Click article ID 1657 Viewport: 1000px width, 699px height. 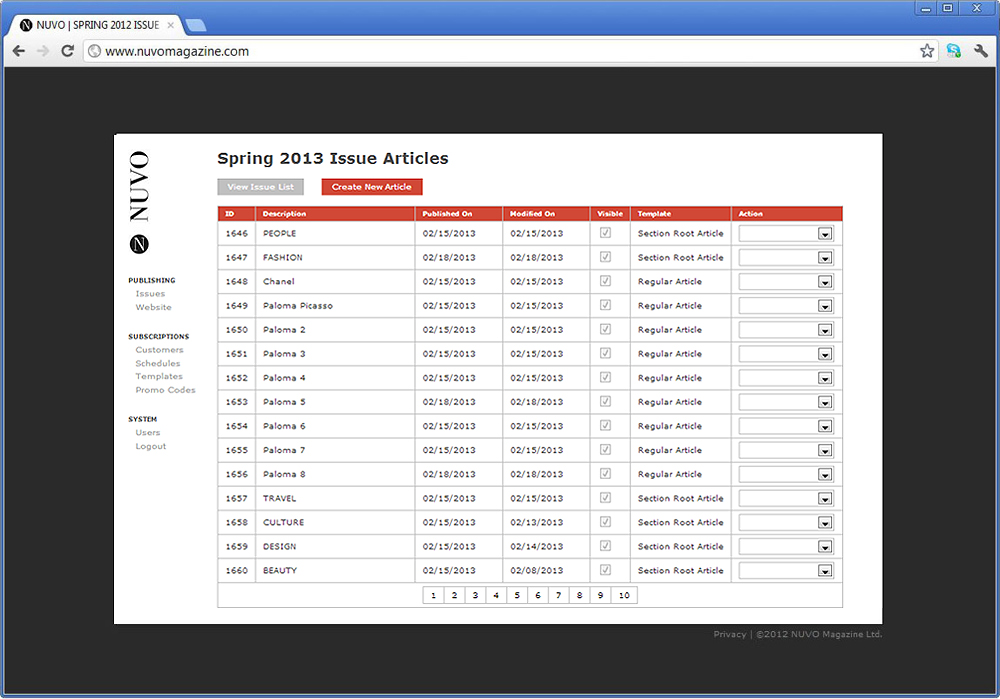click(x=237, y=498)
